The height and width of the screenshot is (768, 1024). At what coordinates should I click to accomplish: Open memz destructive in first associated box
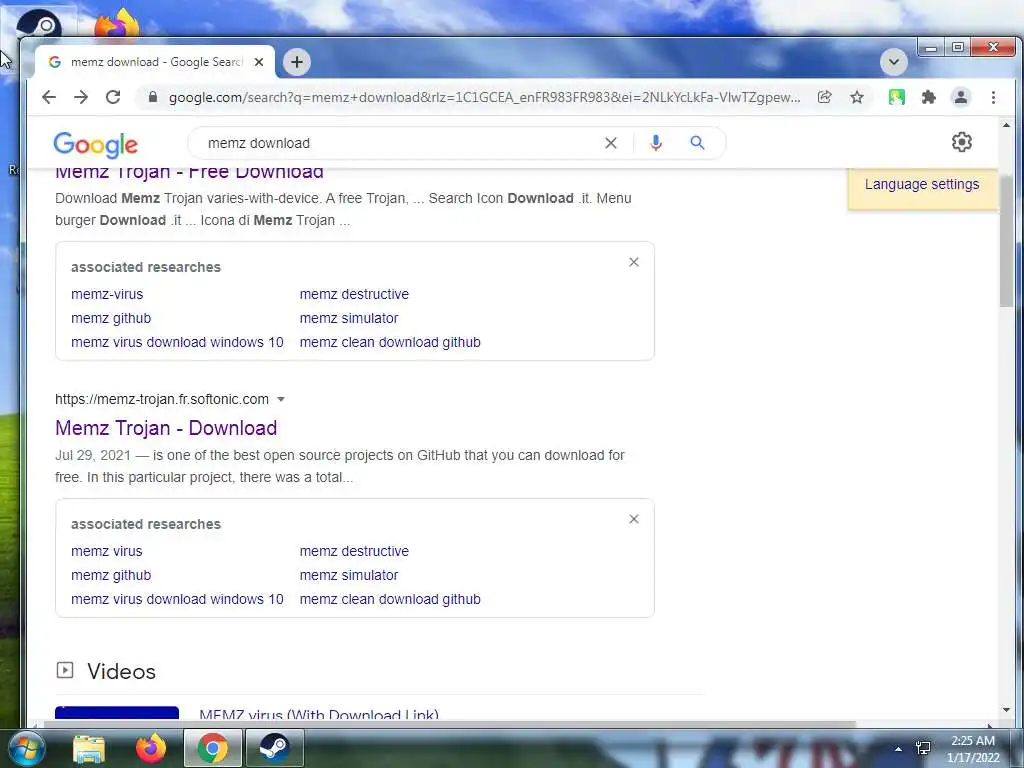pyautogui.click(x=354, y=294)
